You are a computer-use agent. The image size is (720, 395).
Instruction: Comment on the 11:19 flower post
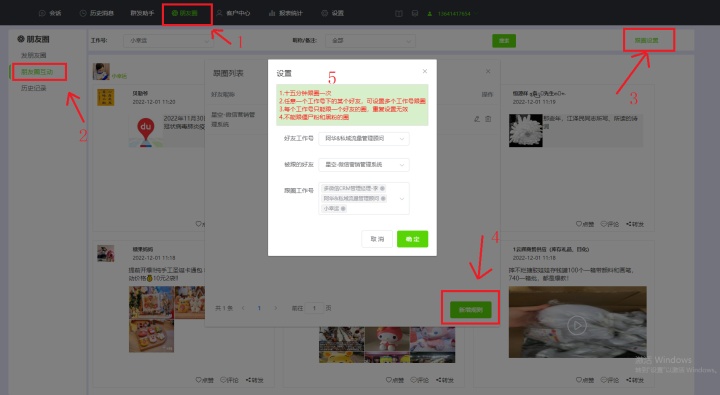tap(610, 224)
